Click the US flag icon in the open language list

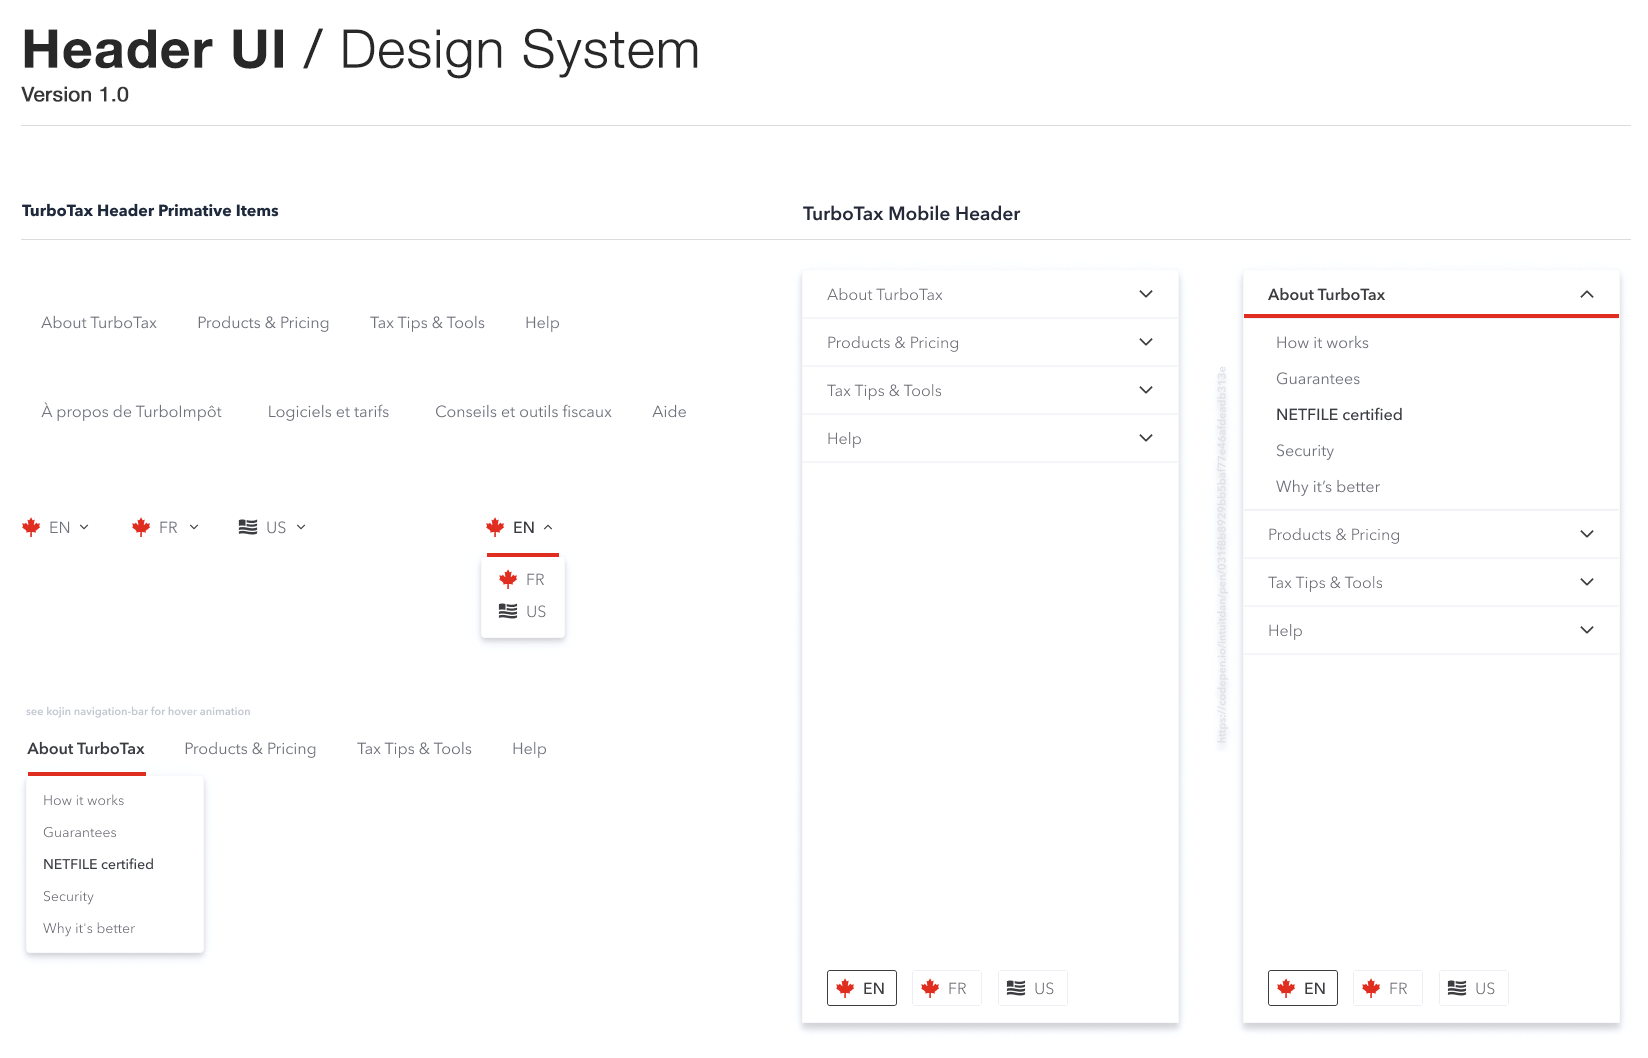point(508,611)
